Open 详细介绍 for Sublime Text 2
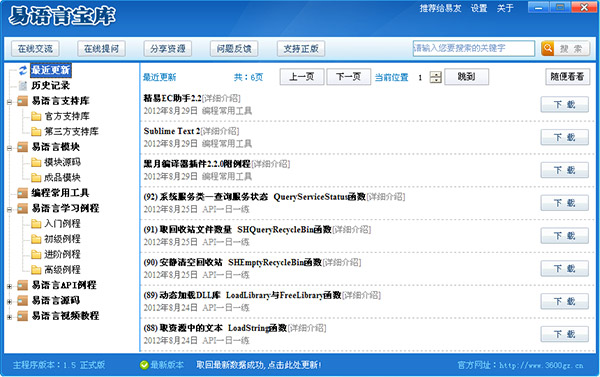This screenshot has height=377, width=600. (220, 131)
